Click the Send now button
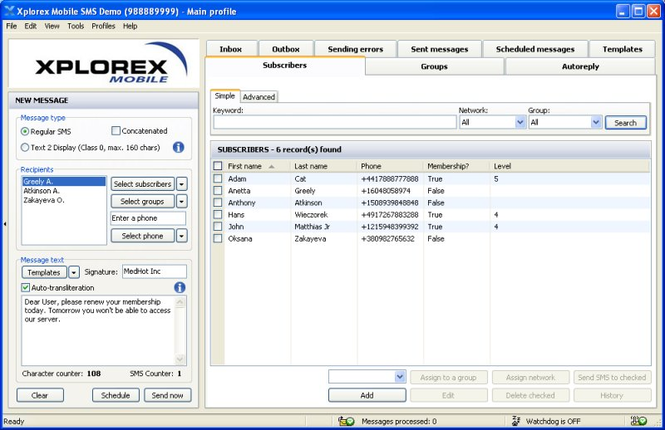665x430 pixels. point(168,395)
